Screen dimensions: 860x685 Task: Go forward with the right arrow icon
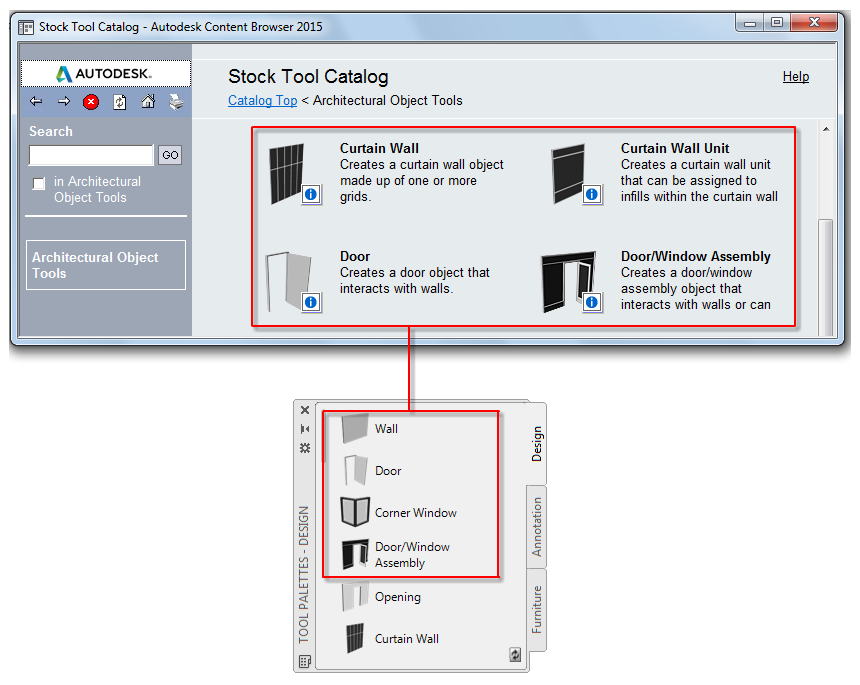64,101
